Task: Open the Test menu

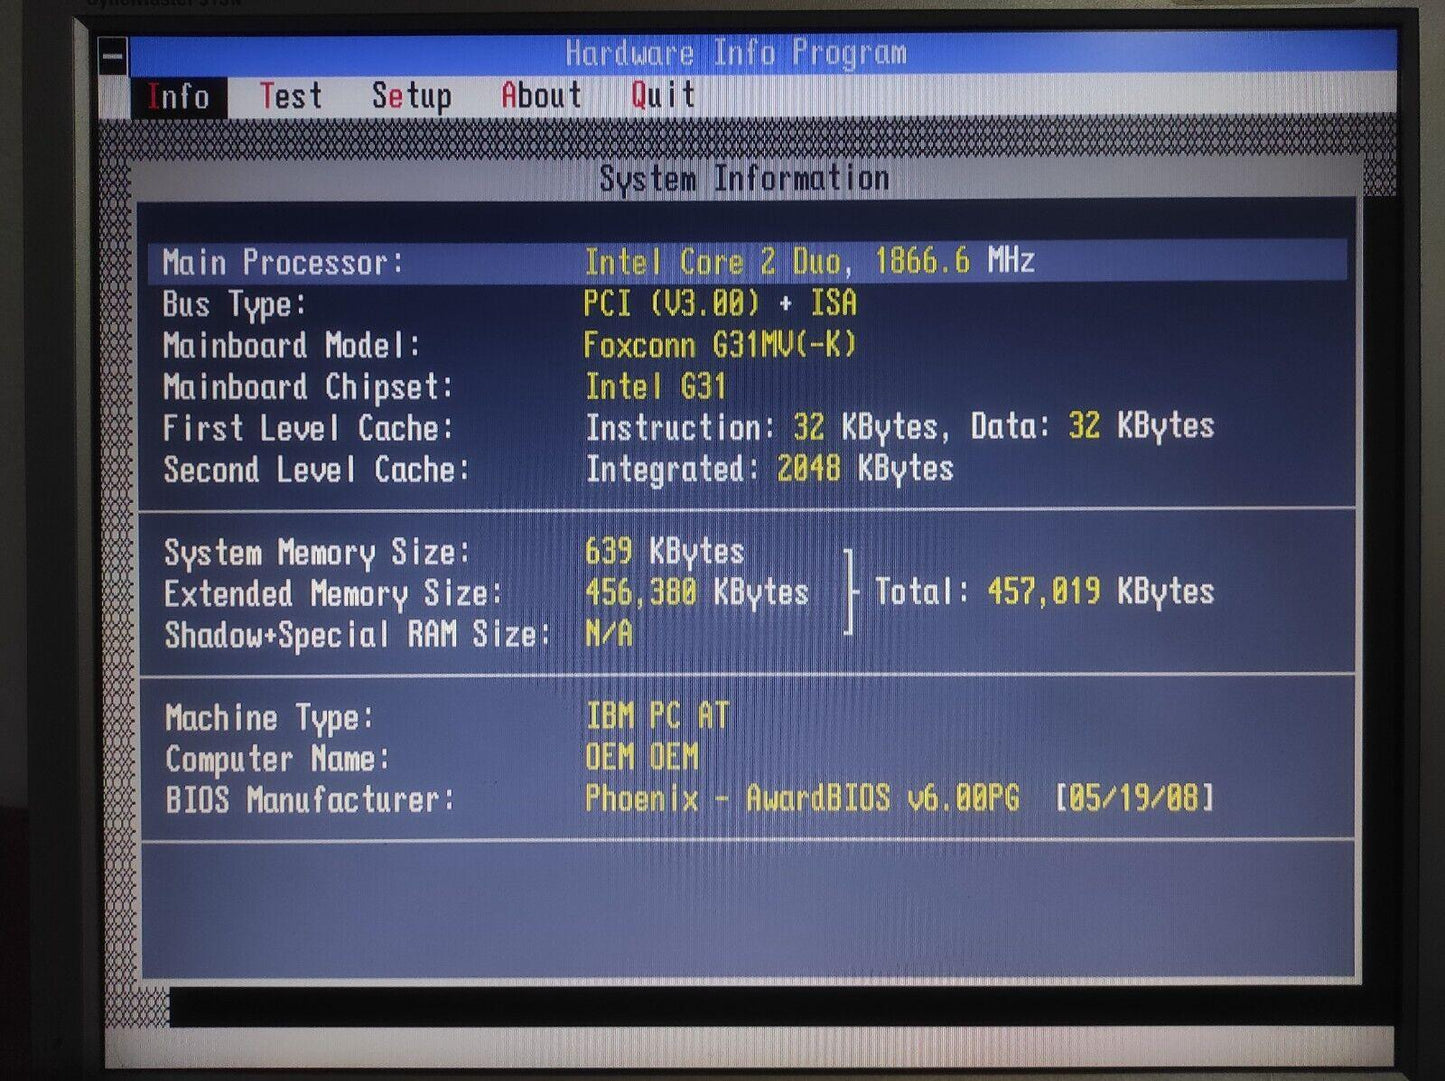Action: tap(291, 96)
